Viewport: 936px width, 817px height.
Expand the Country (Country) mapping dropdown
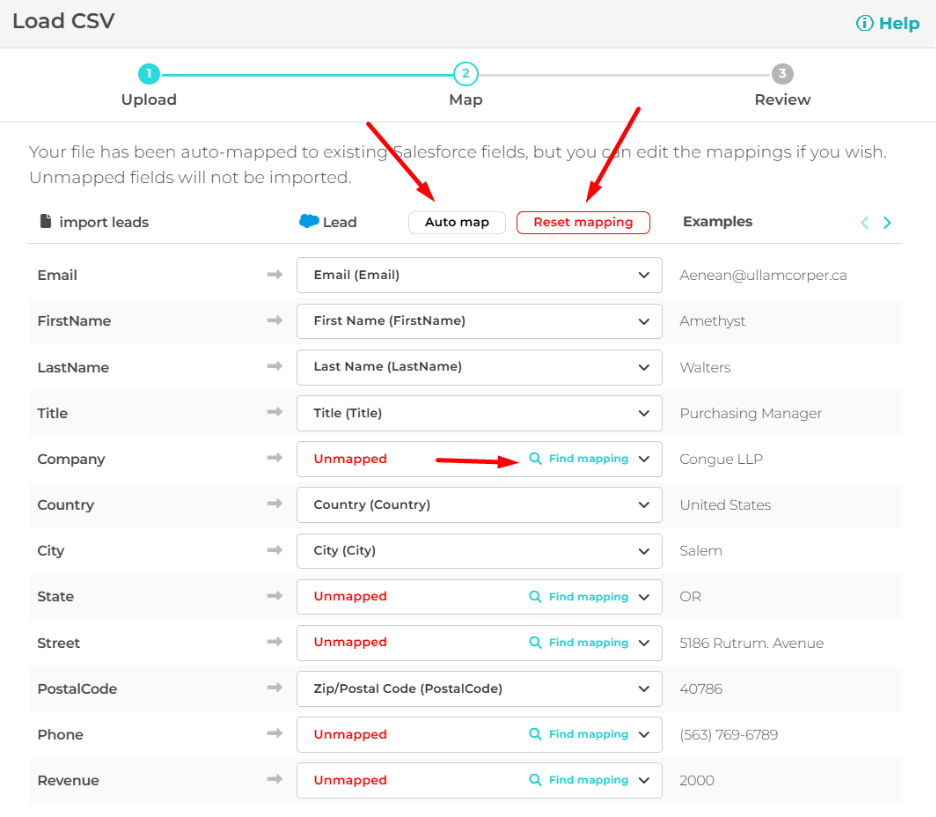pos(645,505)
